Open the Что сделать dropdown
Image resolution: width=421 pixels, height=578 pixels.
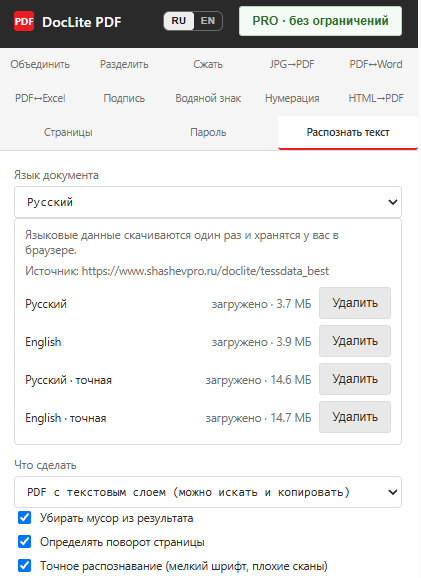(x=208, y=492)
